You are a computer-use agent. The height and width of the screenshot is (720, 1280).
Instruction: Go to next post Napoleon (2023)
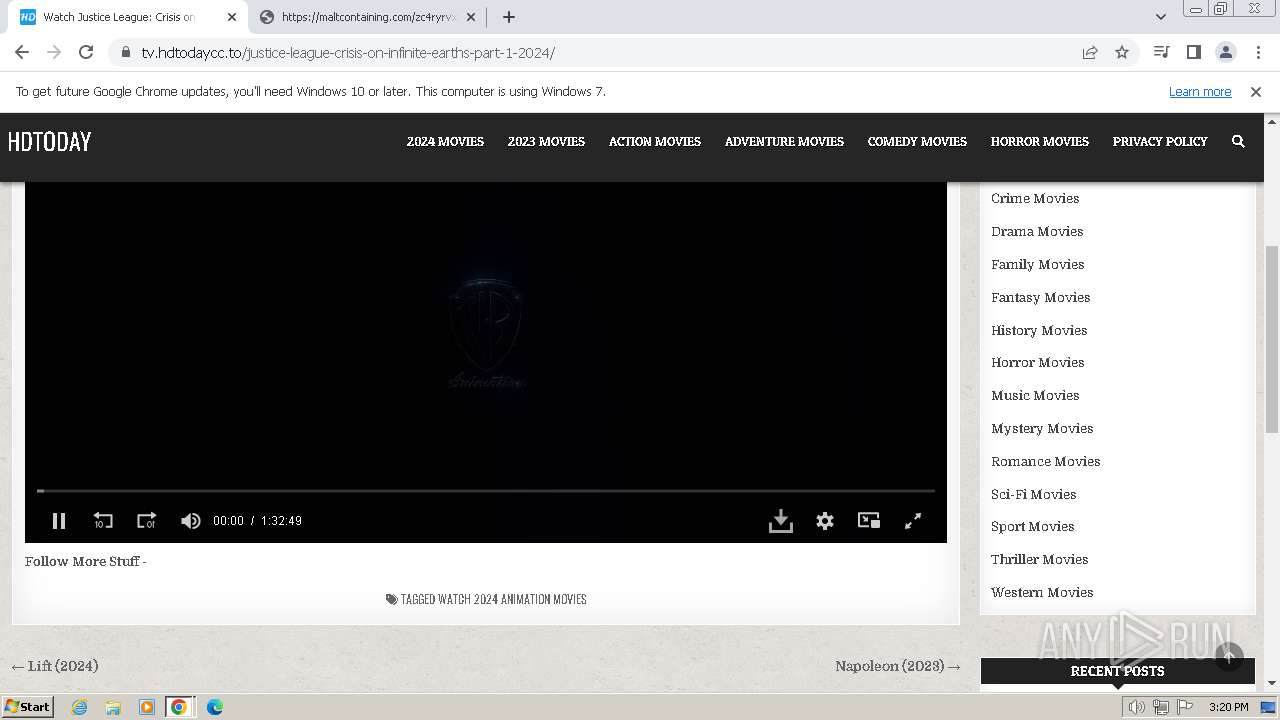(898, 666)
